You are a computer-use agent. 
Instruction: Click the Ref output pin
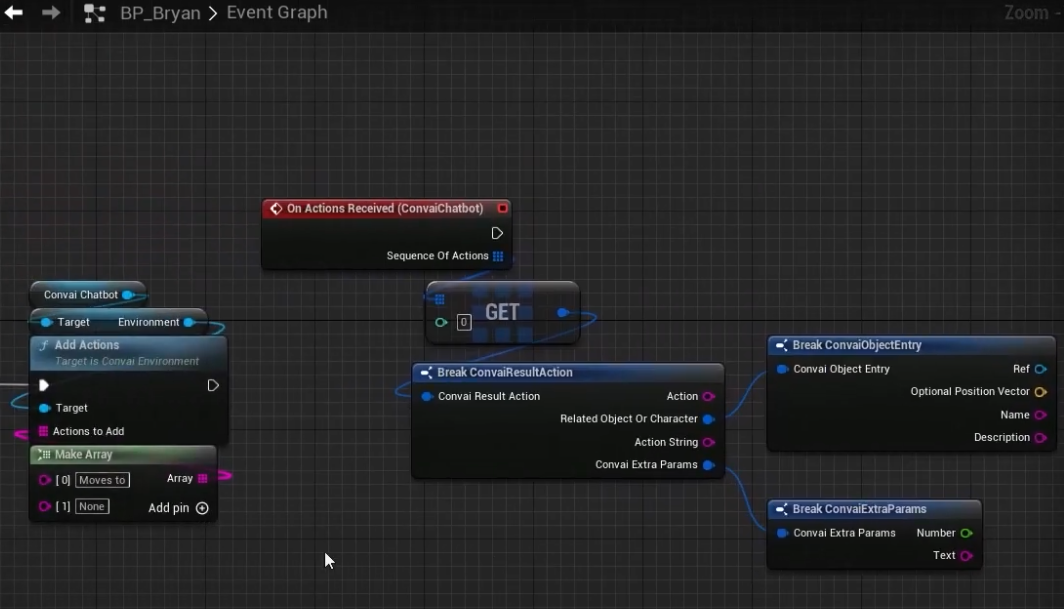(1040, 369)
